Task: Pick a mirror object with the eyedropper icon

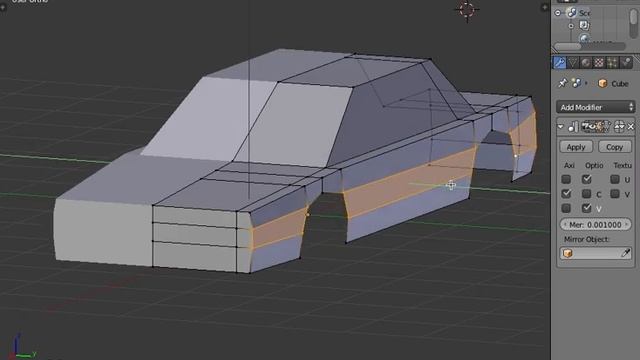Action: (x=625, y=253)
